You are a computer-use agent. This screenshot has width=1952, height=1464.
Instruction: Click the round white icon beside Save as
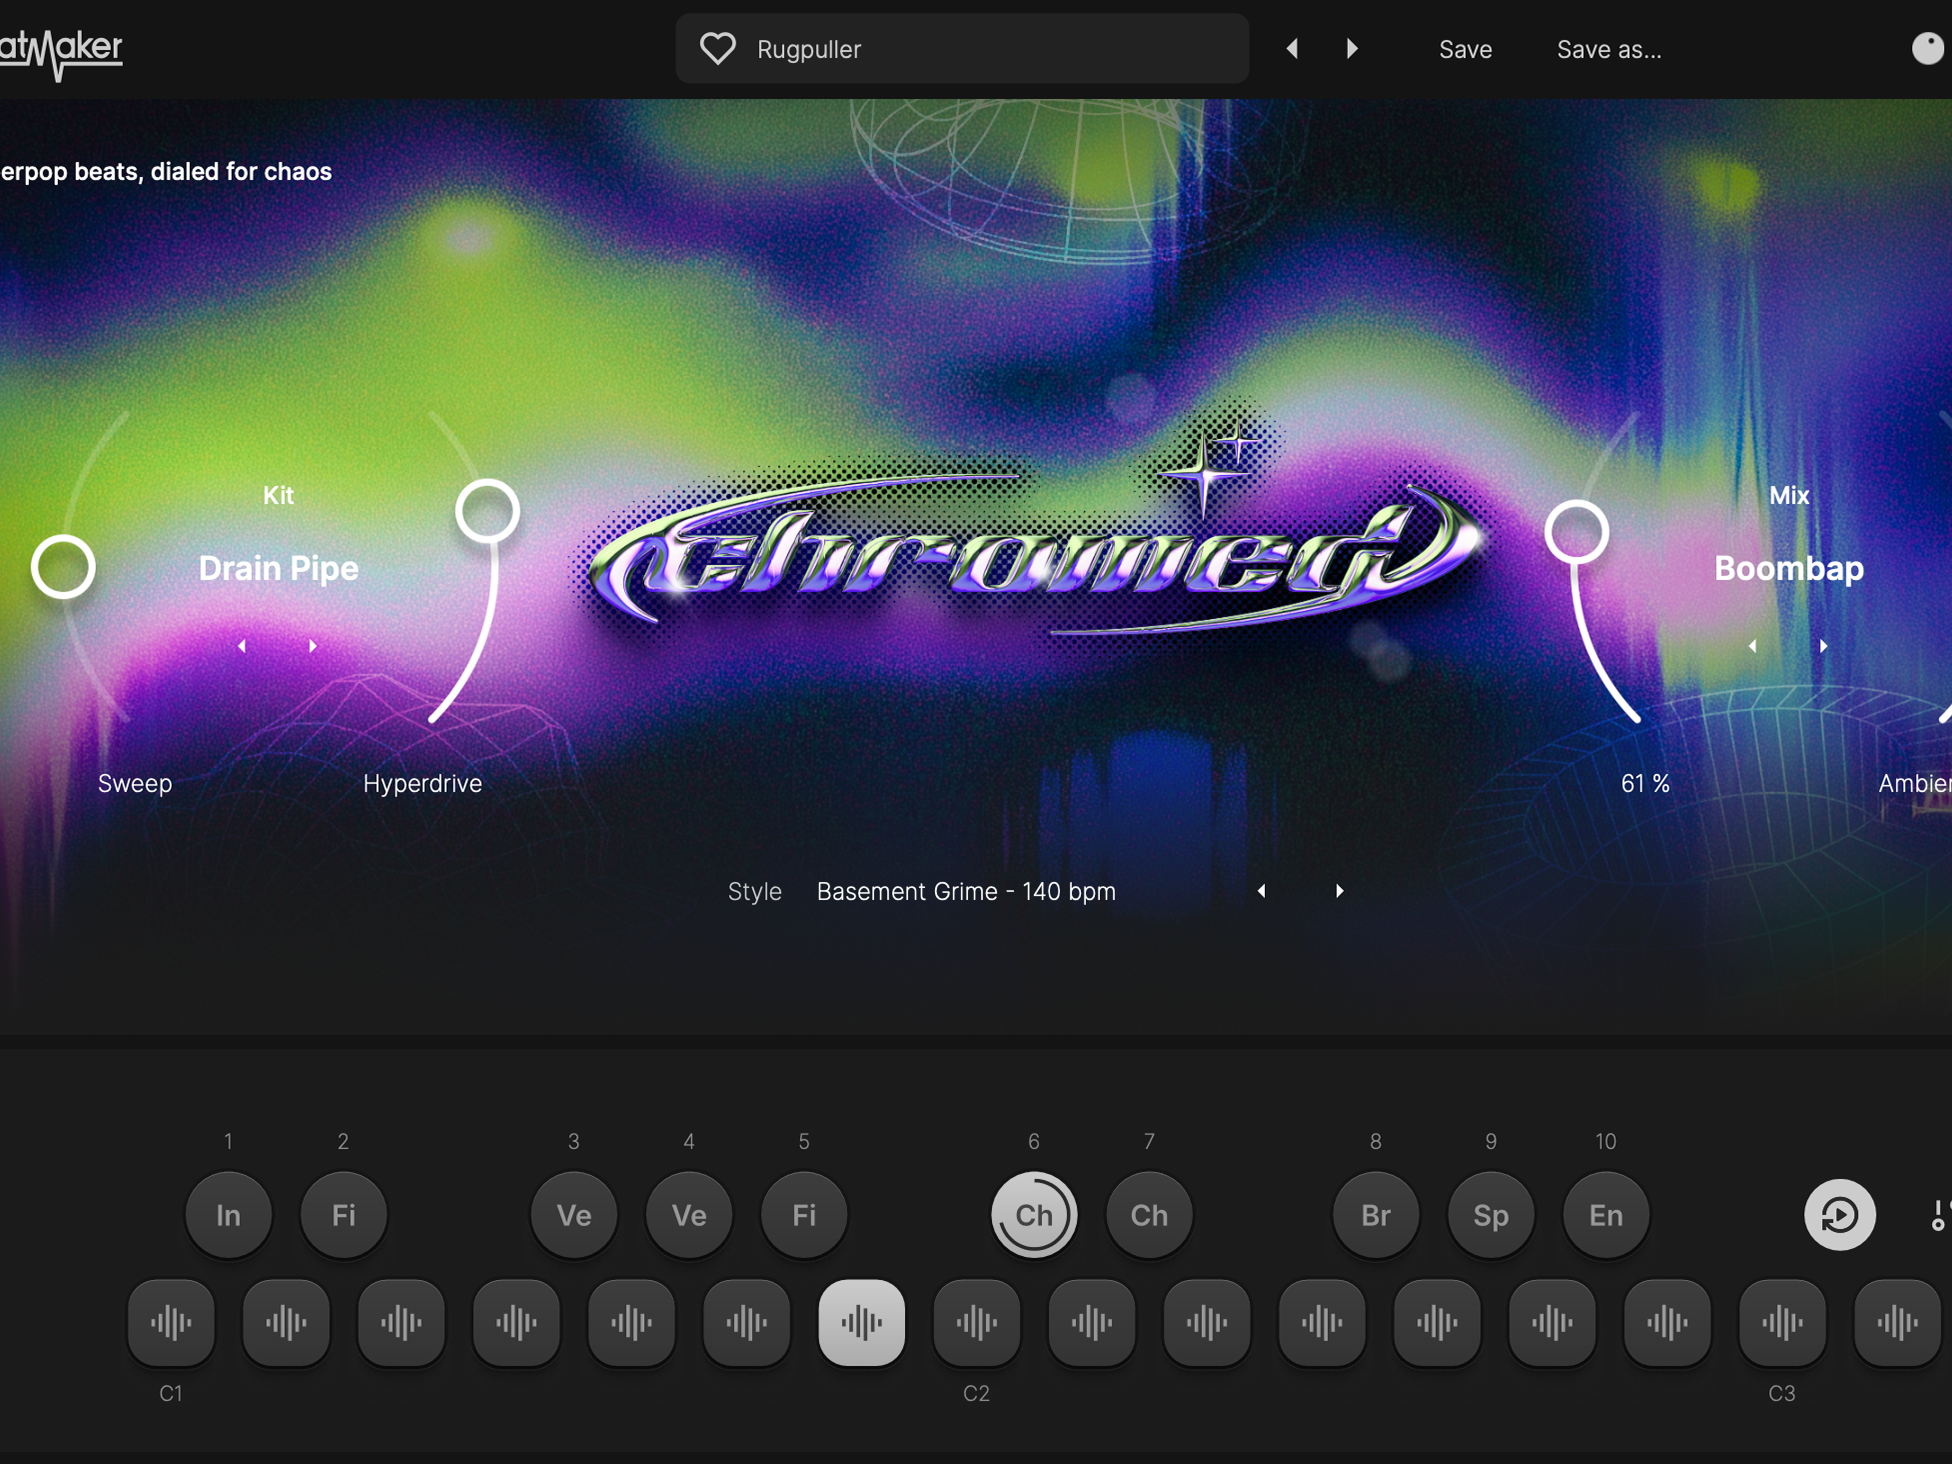click(1928, 48)
